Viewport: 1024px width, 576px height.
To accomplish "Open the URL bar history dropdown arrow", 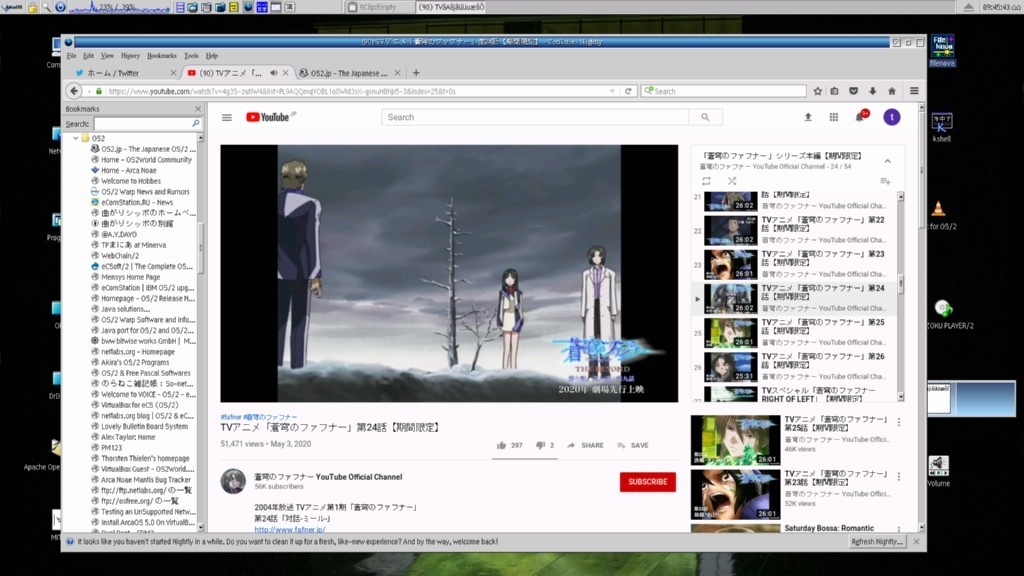I will pyautogui.click(x=612, y=91).
